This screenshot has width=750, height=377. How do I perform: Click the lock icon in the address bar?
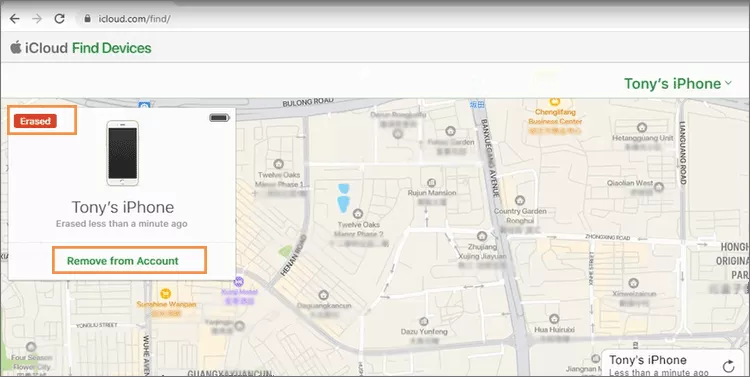(x=87, y=19)
